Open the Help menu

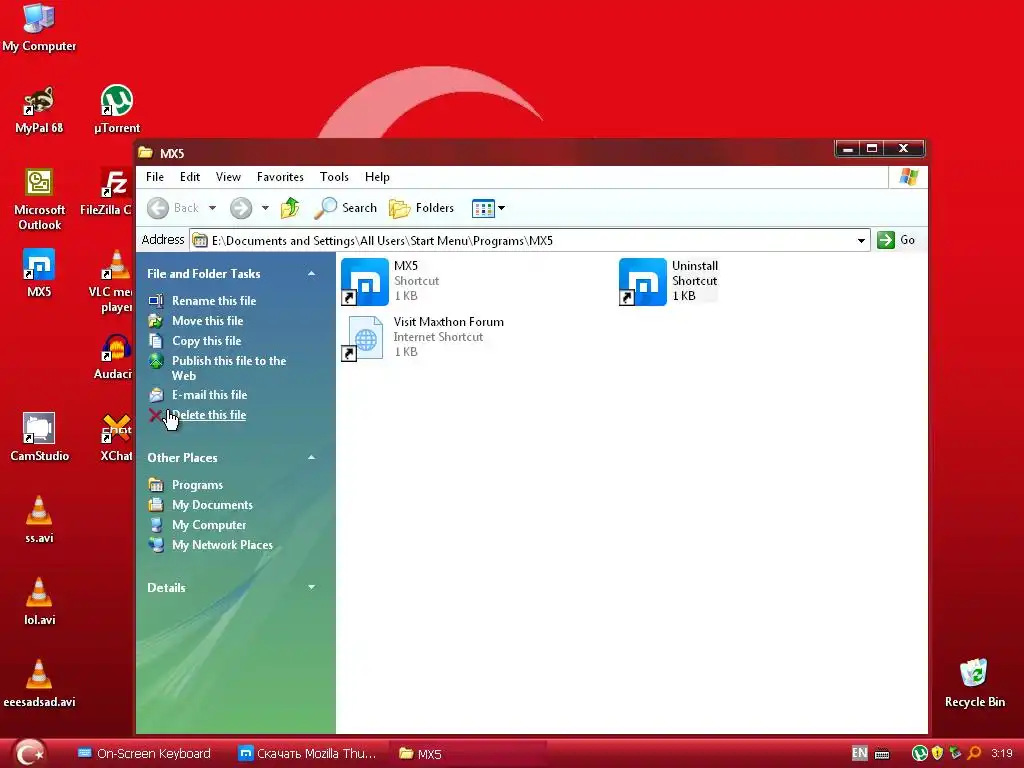point(377,177)
